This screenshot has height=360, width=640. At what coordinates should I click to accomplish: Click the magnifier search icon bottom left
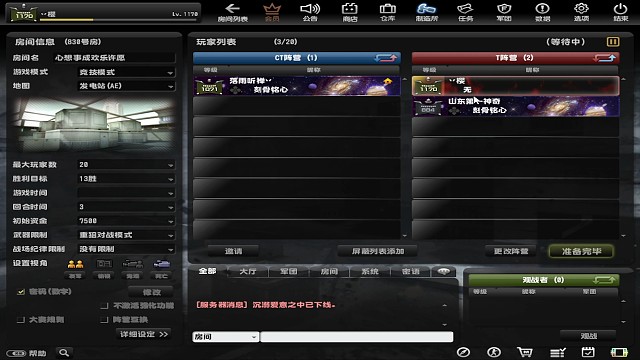click(64, 353)
